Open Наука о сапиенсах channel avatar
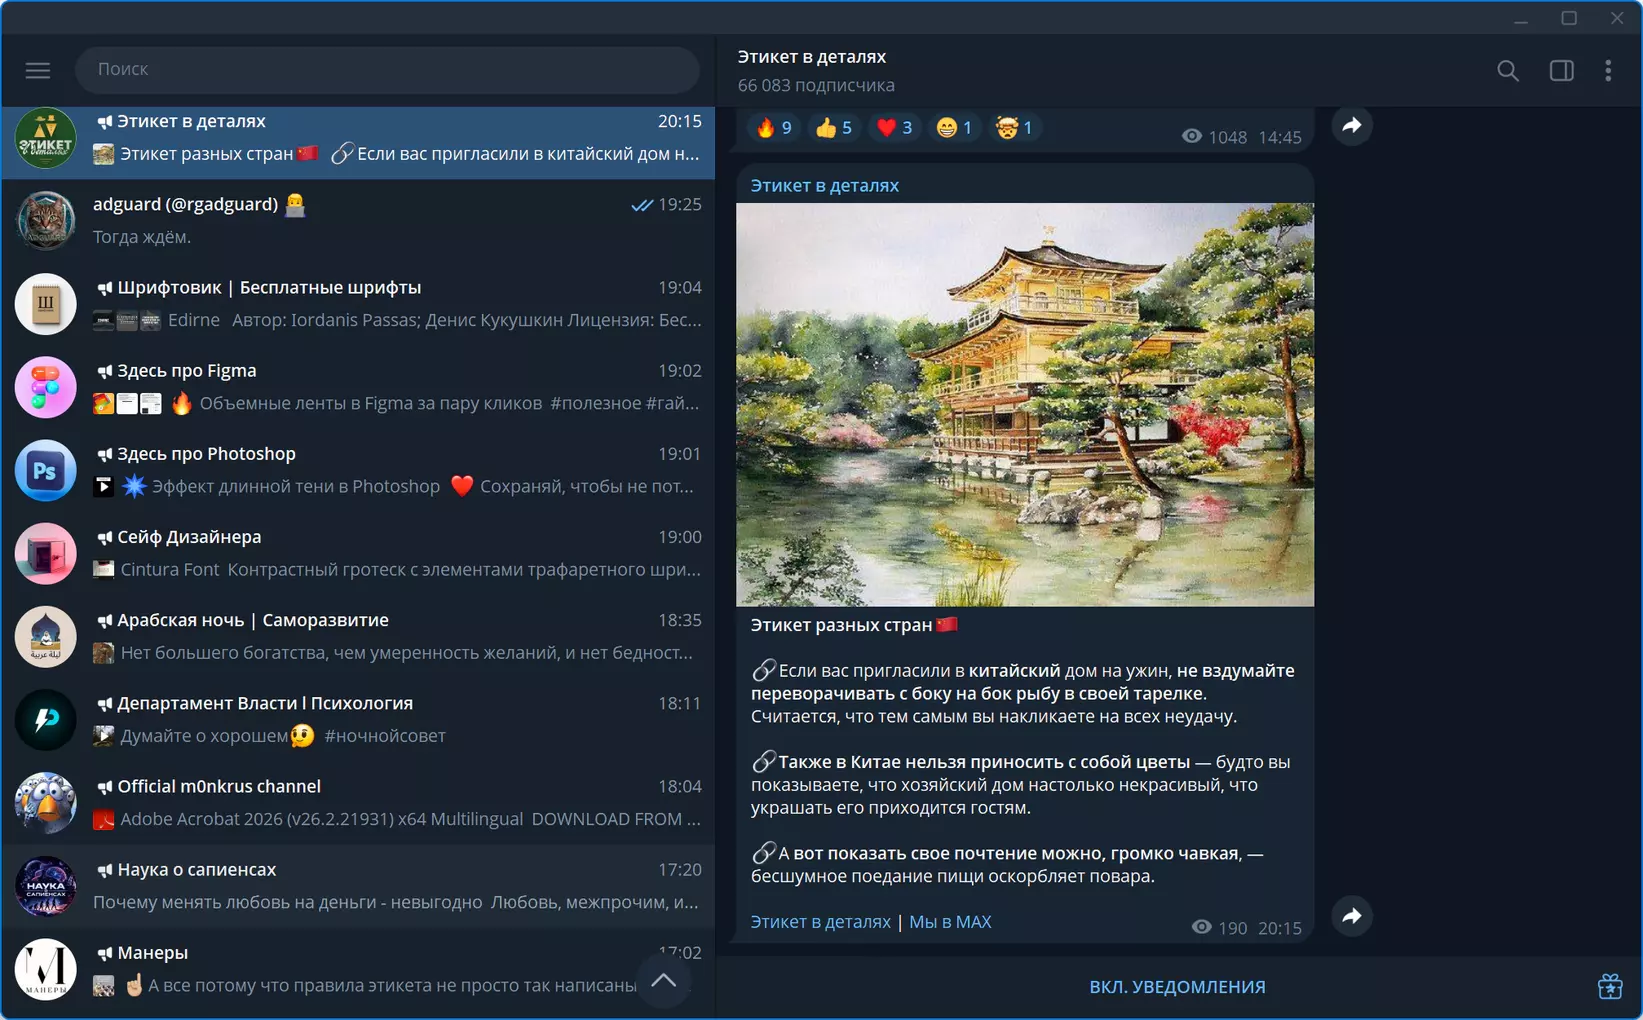Viewport: 1643px width, 1020px height. tap(46, 885)
